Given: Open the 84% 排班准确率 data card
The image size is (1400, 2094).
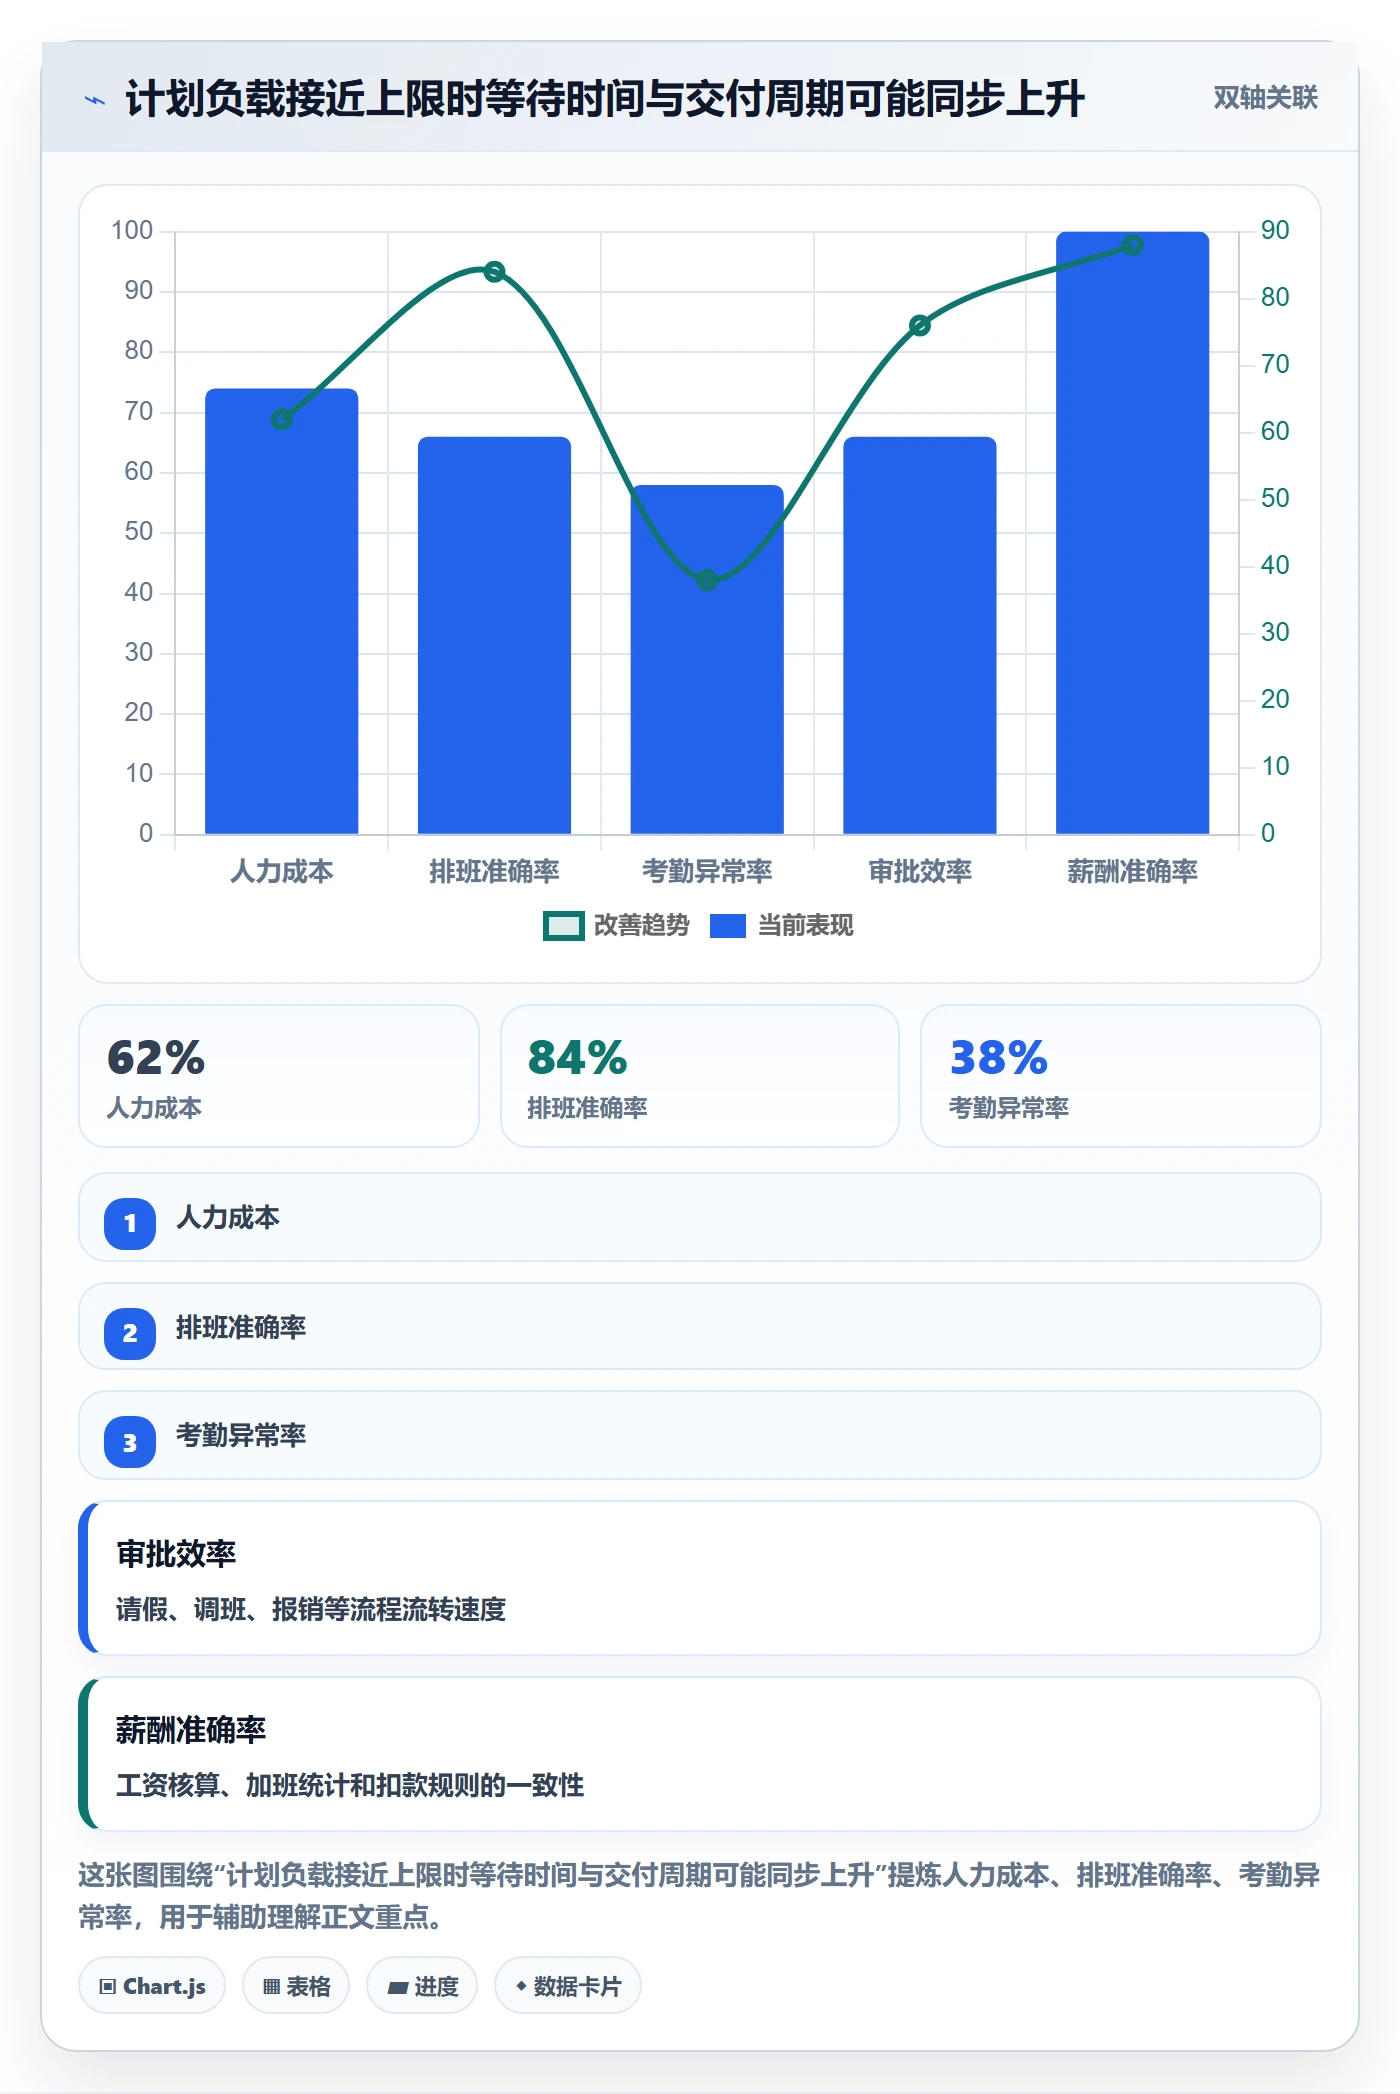Looking at the screenshot, I should 700,1076.
